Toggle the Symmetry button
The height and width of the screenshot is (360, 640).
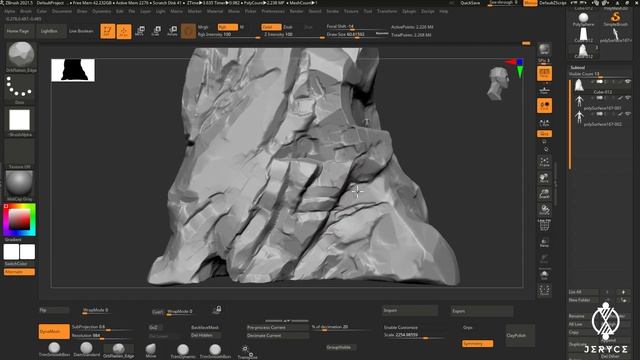(477, 344)
